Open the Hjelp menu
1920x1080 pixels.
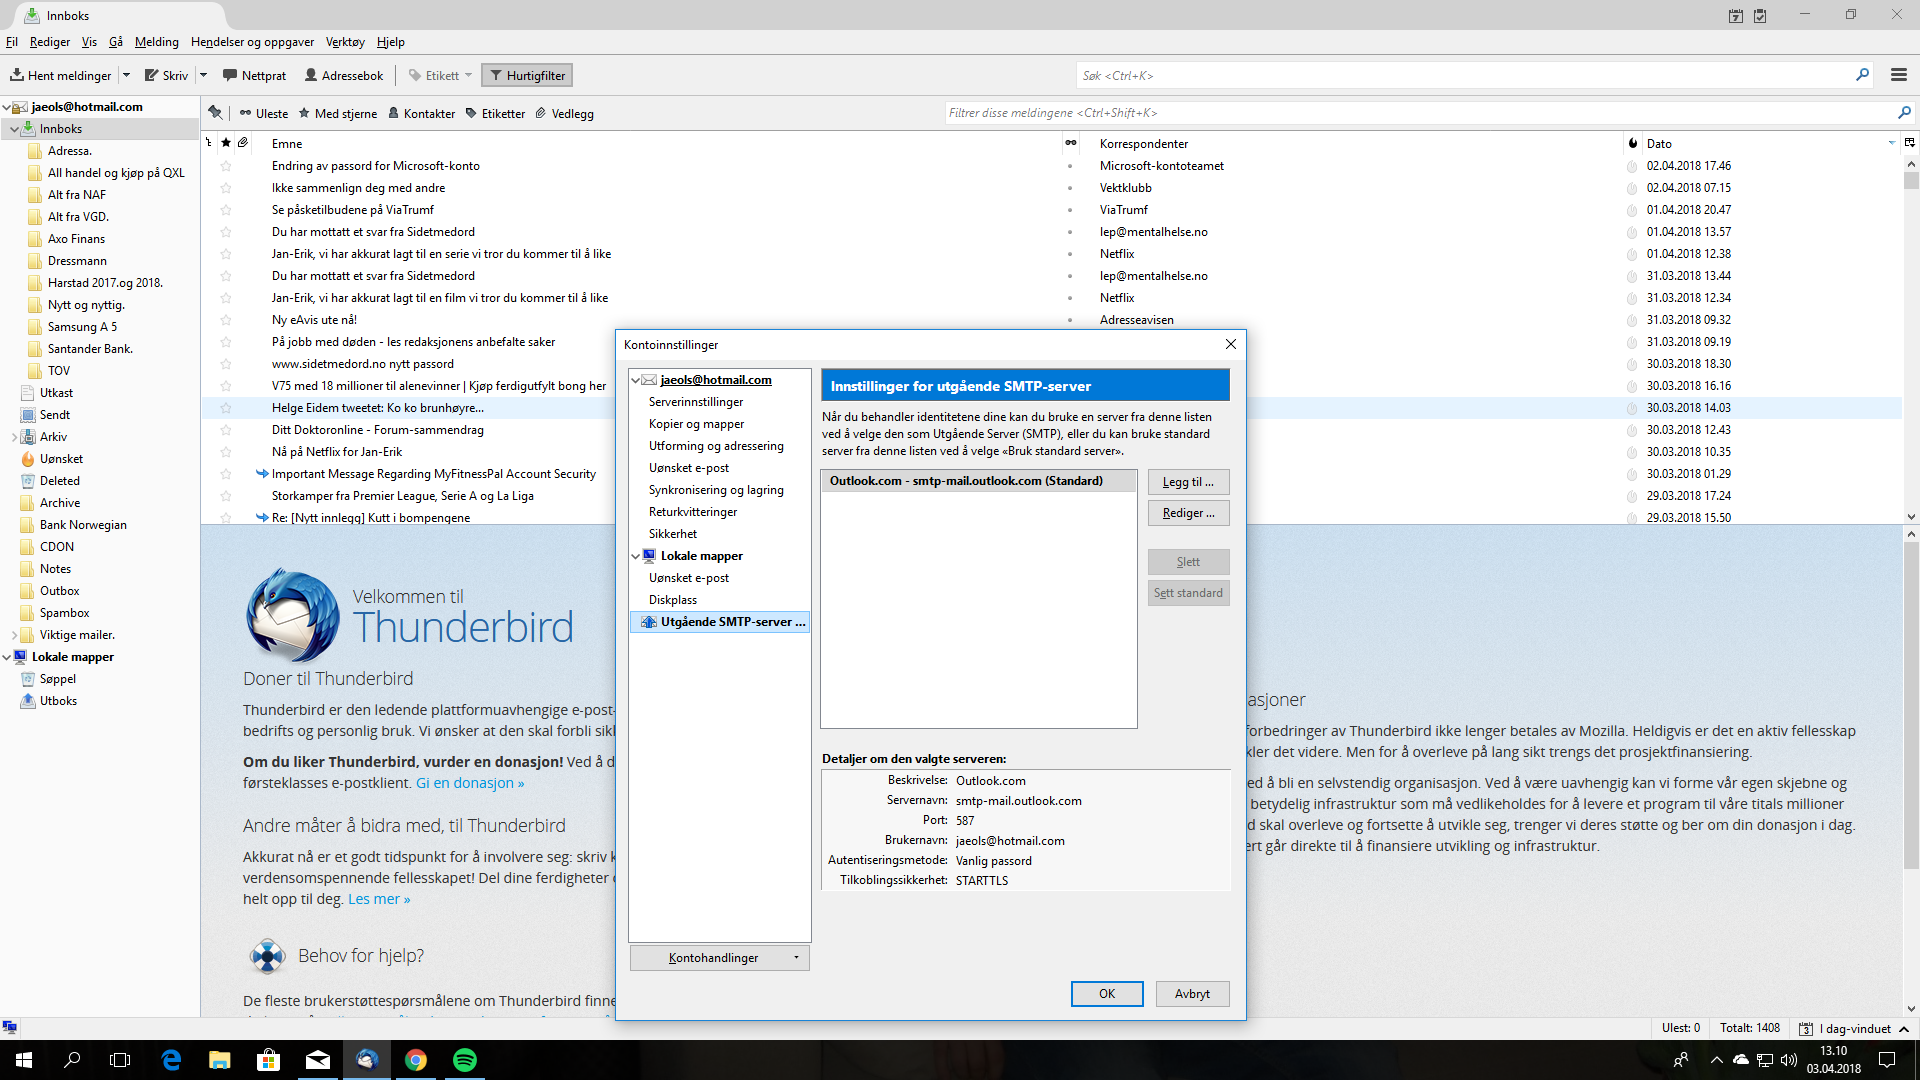coord(391,42)
